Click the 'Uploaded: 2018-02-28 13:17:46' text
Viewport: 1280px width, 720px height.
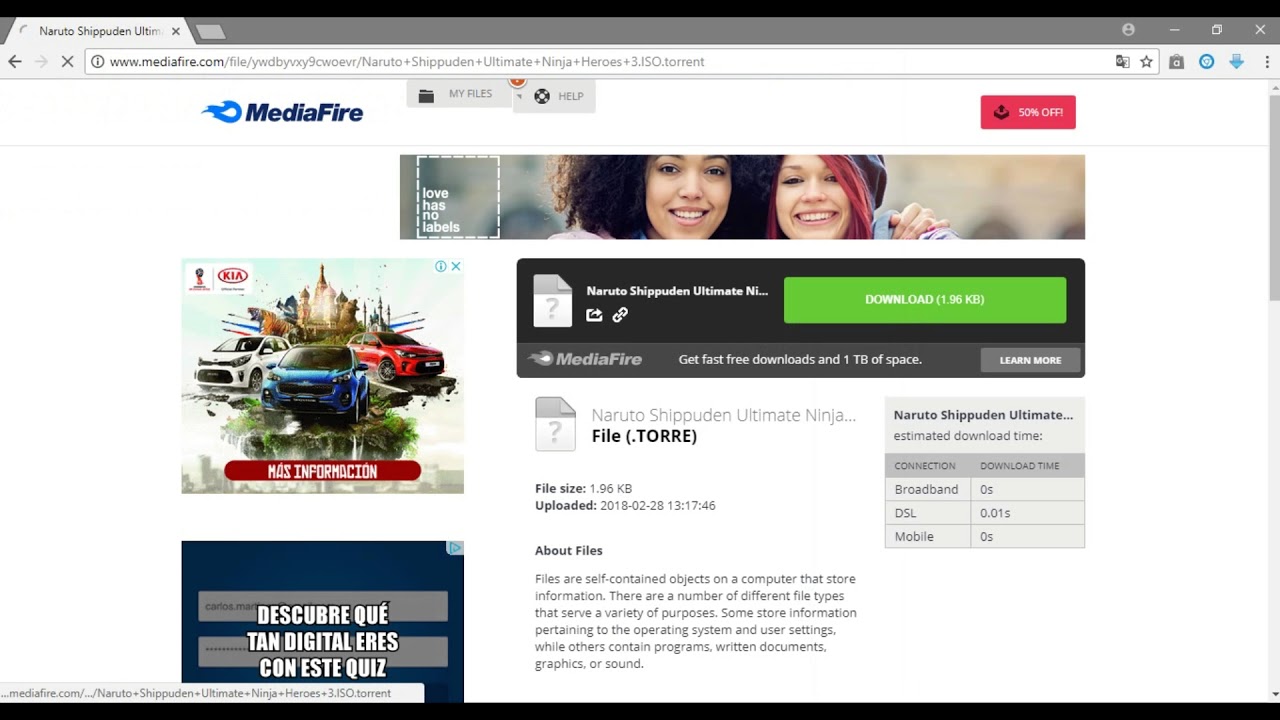click(625, 506)
